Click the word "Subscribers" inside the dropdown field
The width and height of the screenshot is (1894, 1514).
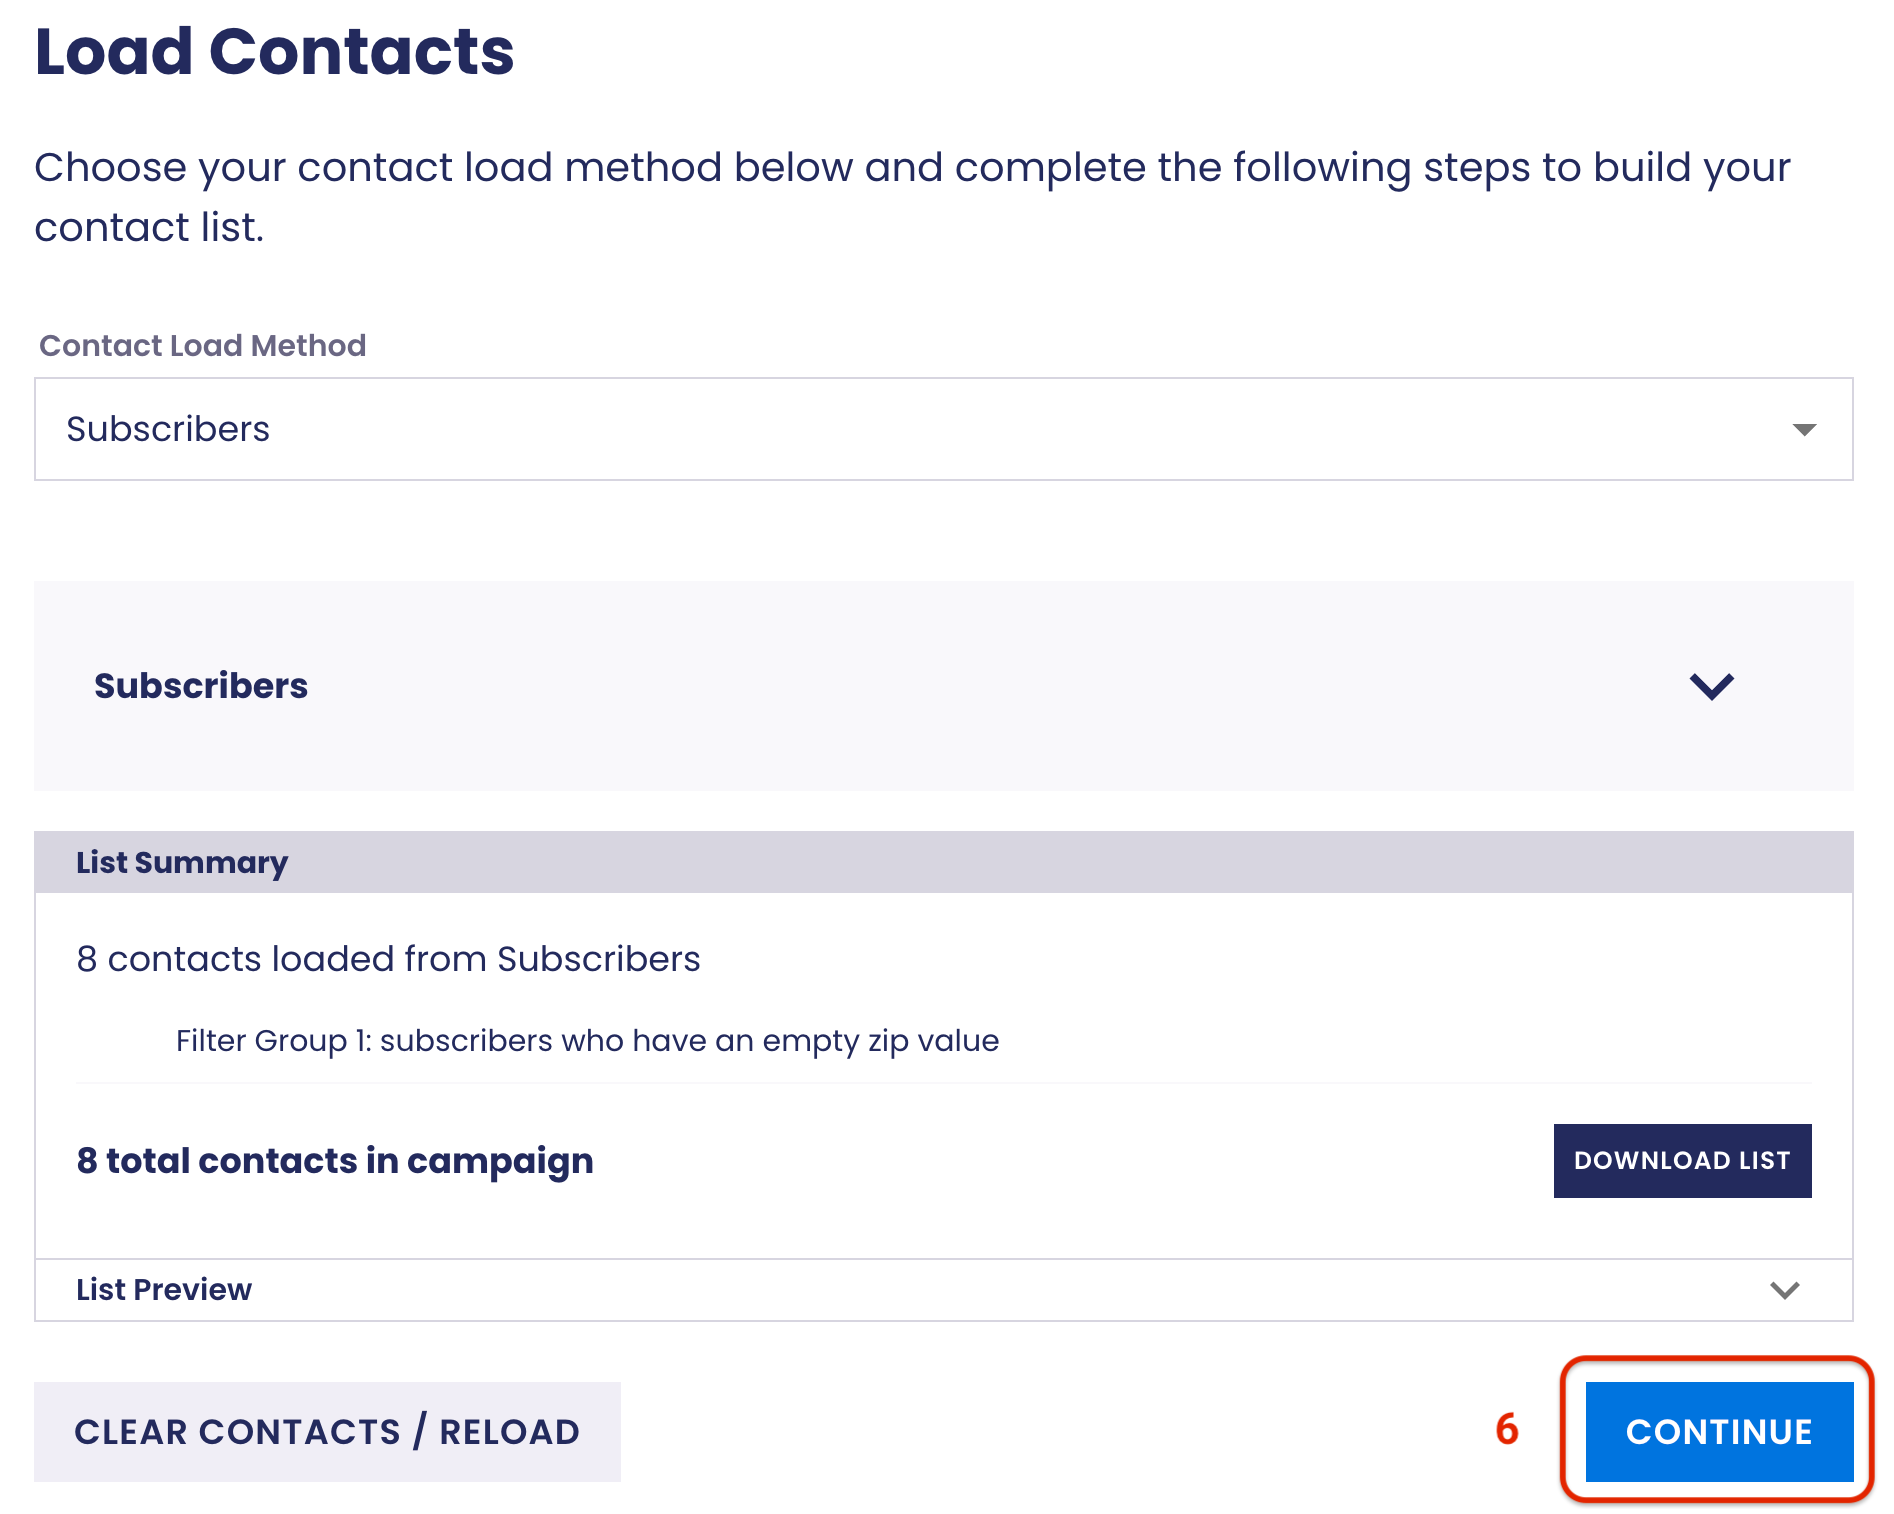tap(168, 429)
